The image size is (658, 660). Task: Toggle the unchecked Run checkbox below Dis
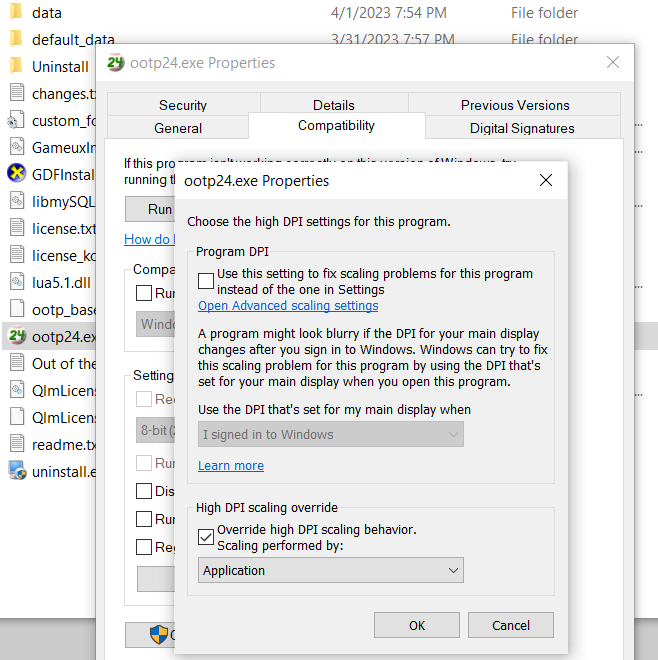144,519
